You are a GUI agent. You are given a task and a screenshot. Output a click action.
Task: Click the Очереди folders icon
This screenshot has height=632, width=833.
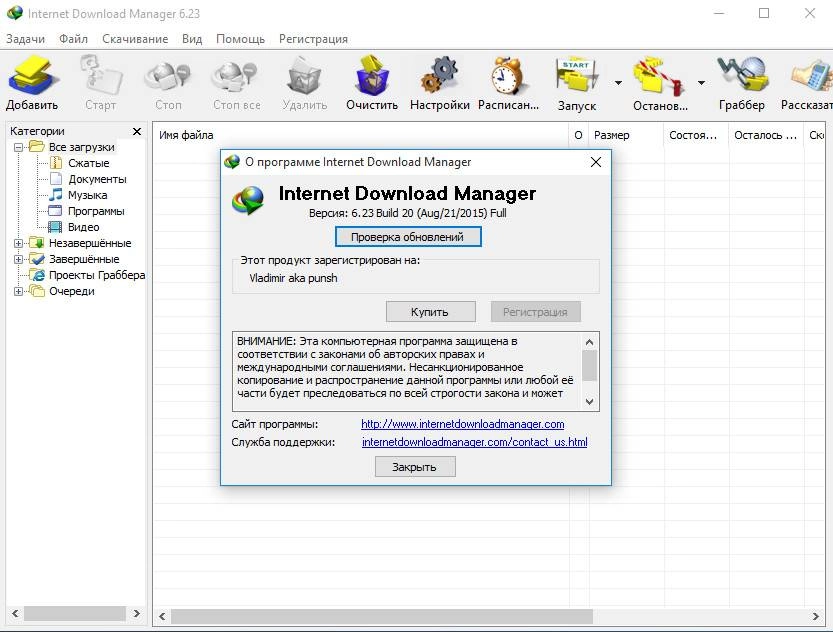coord(37,291)
